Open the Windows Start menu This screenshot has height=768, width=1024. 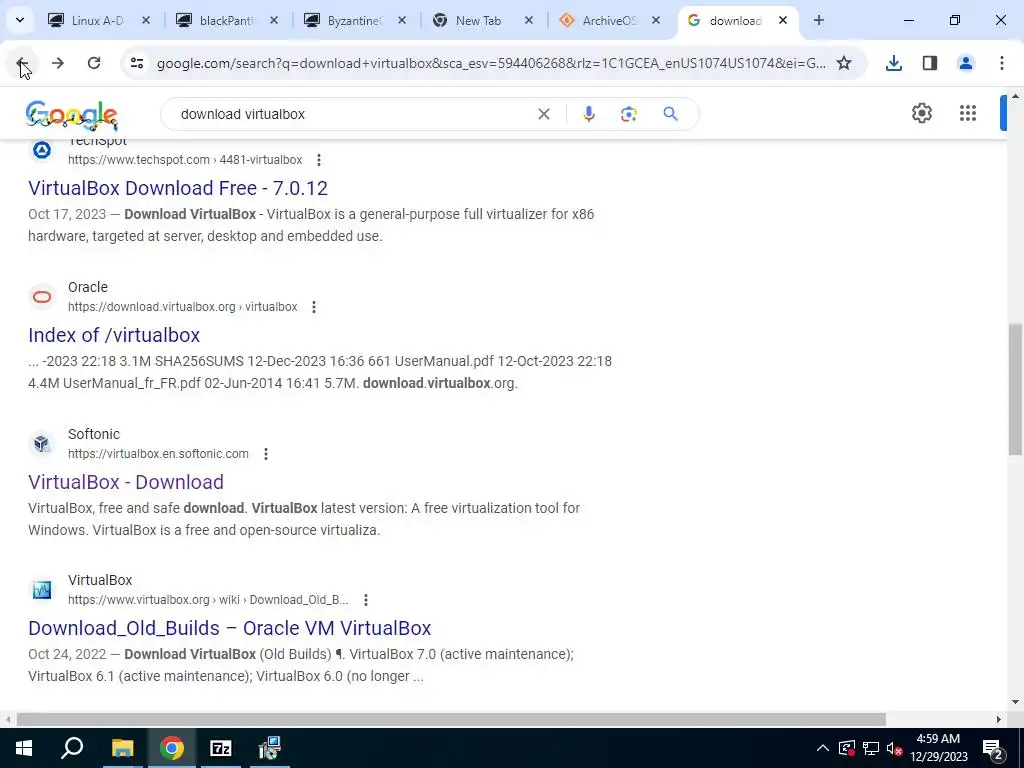pos(24,748)
